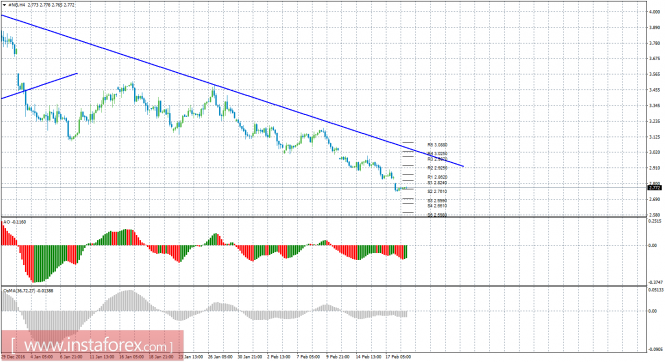Click the current price tag 2.772

[x=654, y=187]
